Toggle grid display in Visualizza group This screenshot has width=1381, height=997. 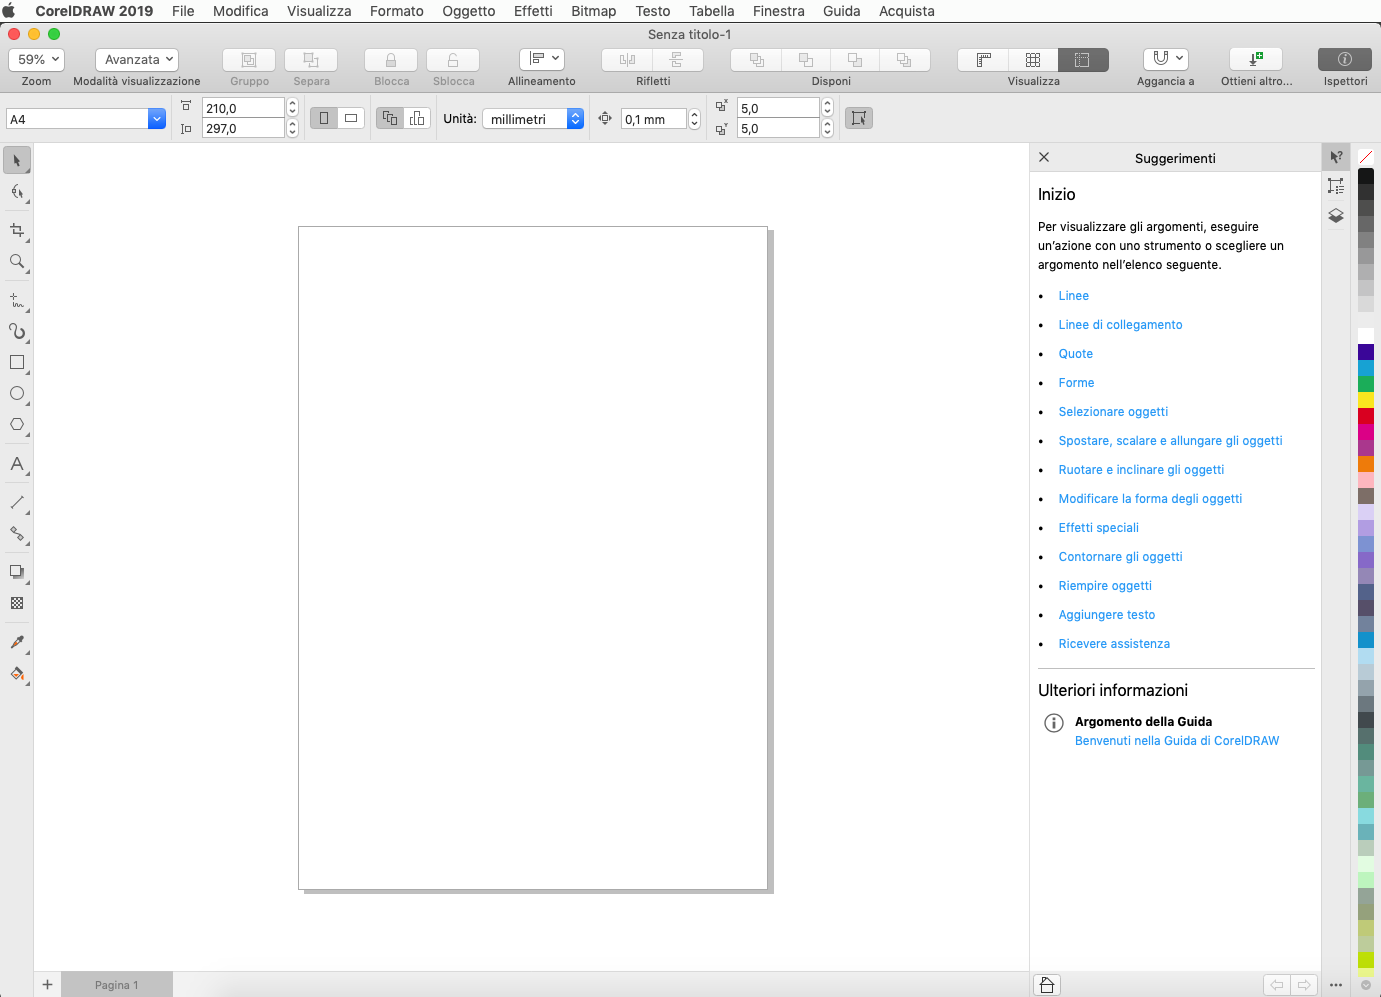coord(1033,60)
